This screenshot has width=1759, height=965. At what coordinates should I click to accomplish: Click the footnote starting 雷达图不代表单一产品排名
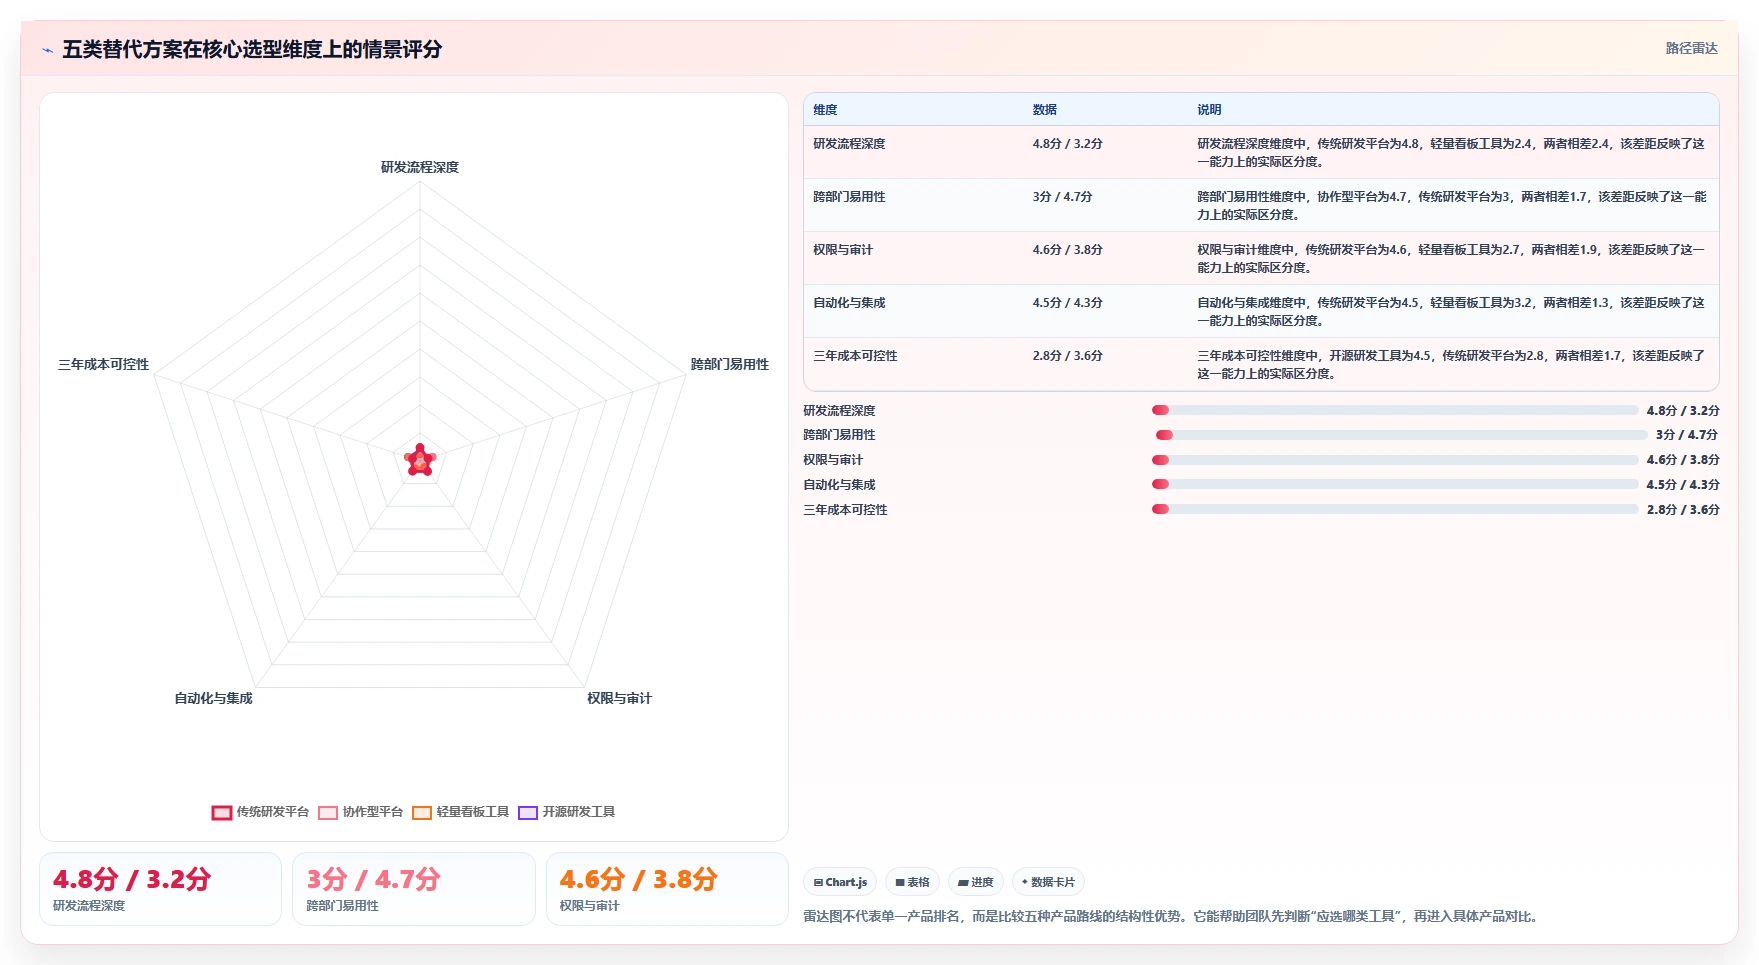click(x=1171, y=916)
